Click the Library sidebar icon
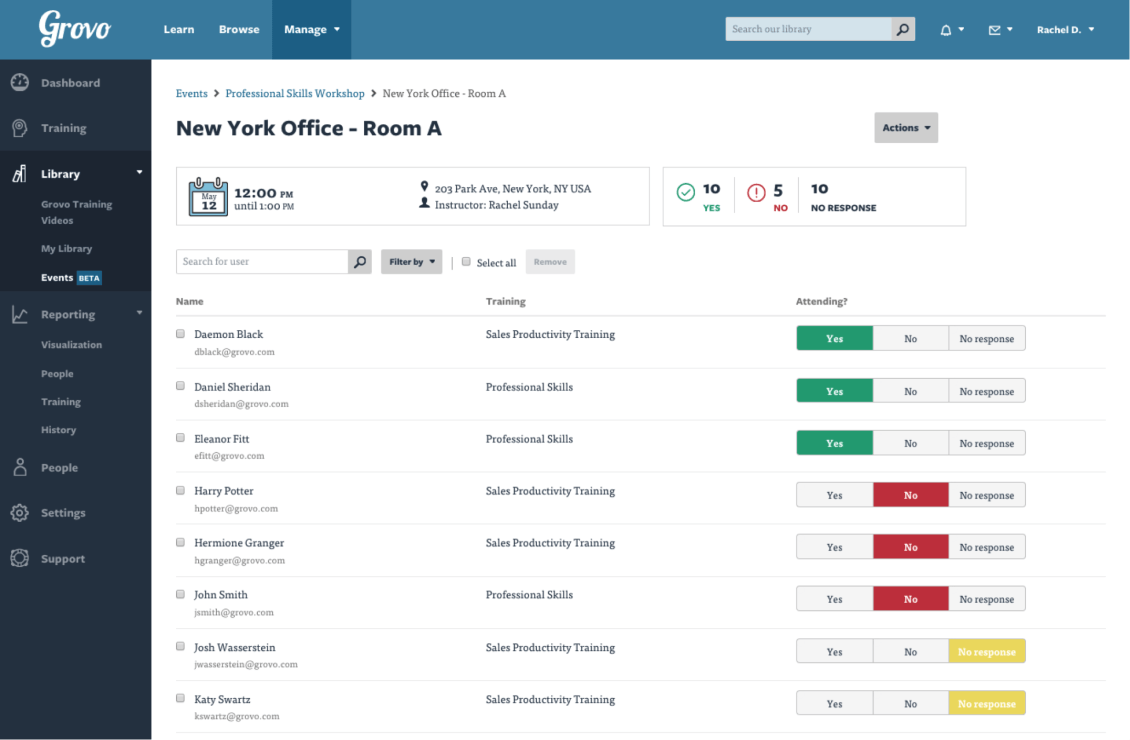 click(x=19, y=171)
